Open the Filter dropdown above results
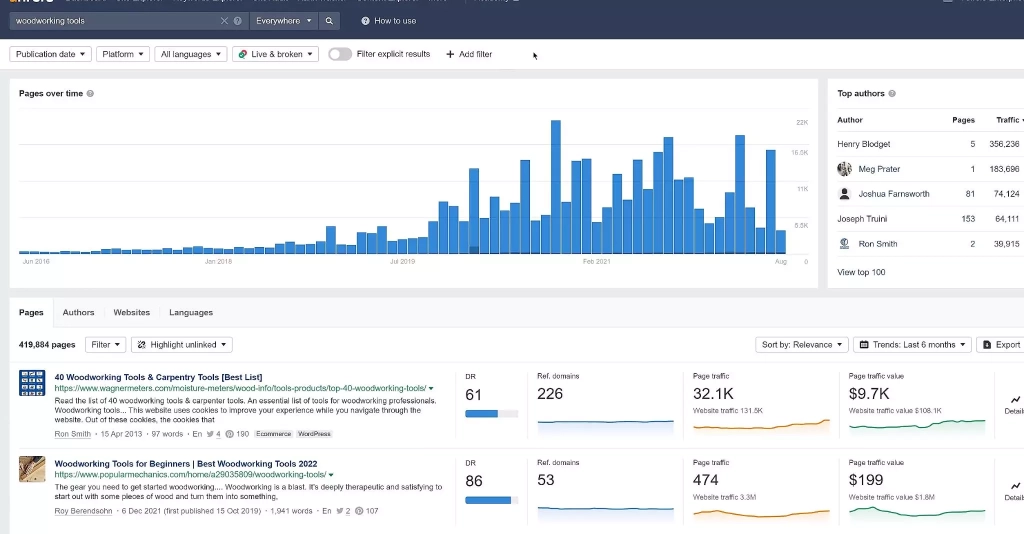 (x=105, y=345)
